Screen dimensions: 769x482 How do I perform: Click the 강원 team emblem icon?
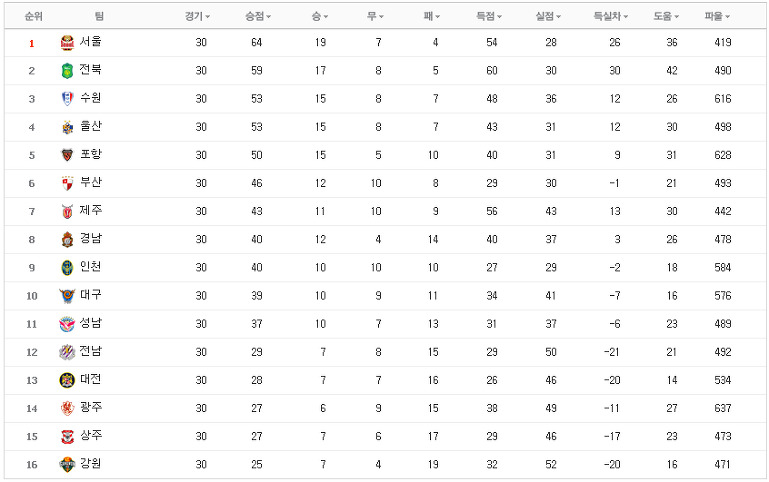point(67,464)
